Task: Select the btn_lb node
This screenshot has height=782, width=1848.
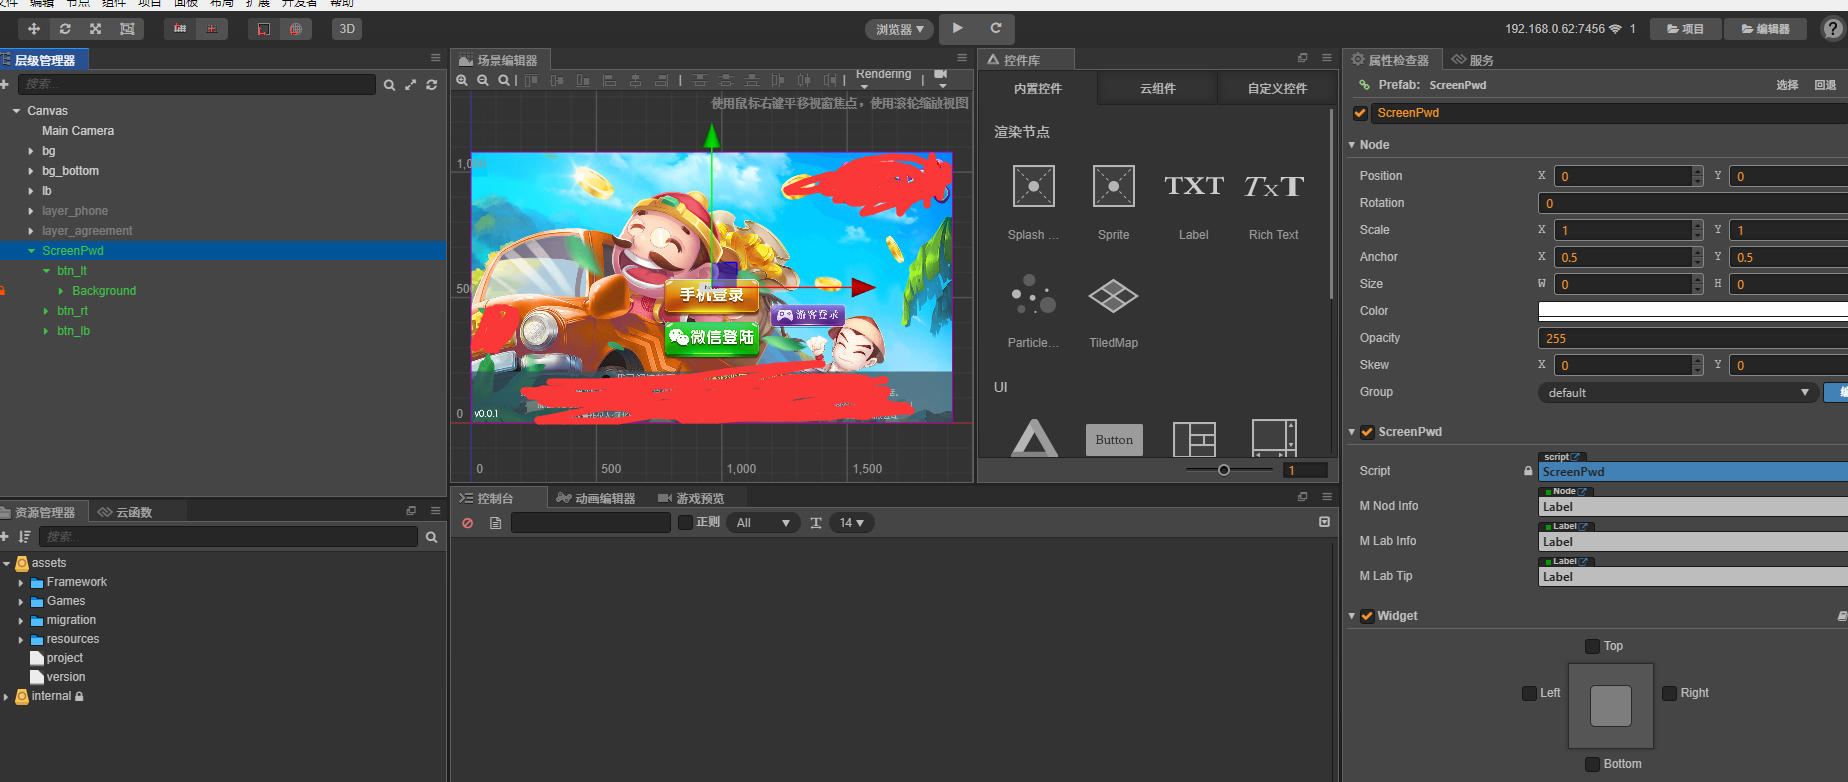Action: (73, 331)
